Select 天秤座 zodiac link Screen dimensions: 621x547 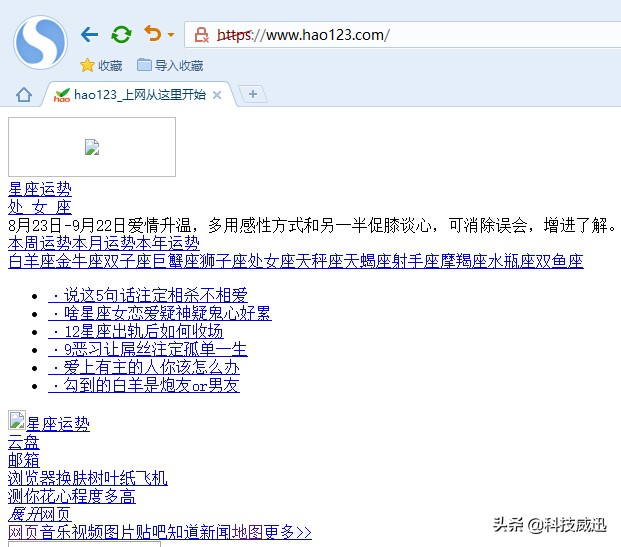(319, 261)
